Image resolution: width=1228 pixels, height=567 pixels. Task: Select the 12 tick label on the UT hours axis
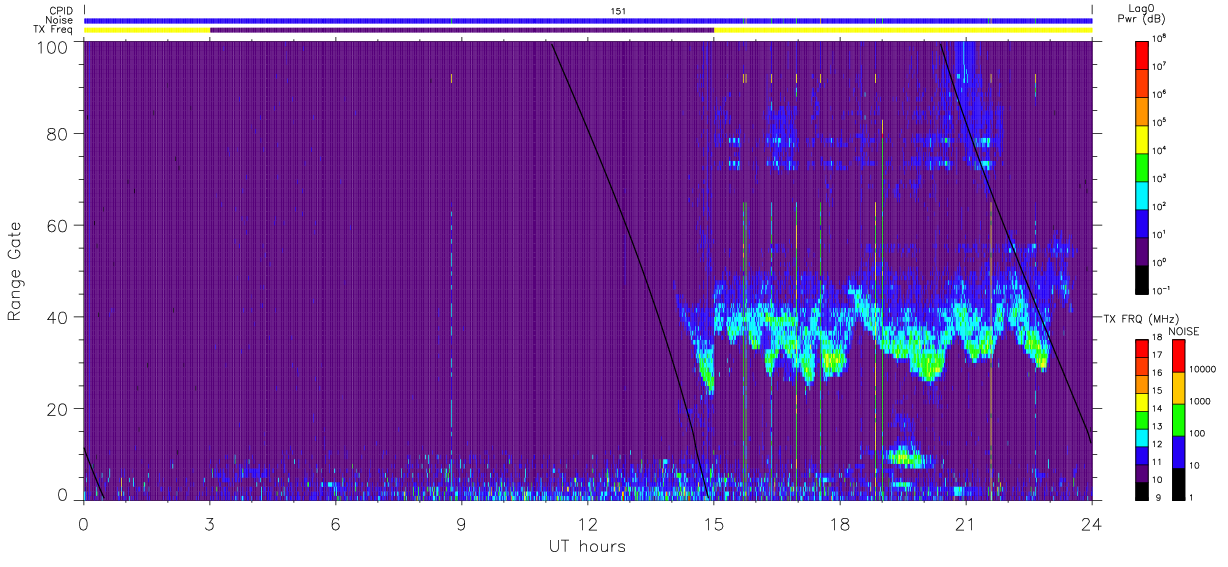(588, 523)
